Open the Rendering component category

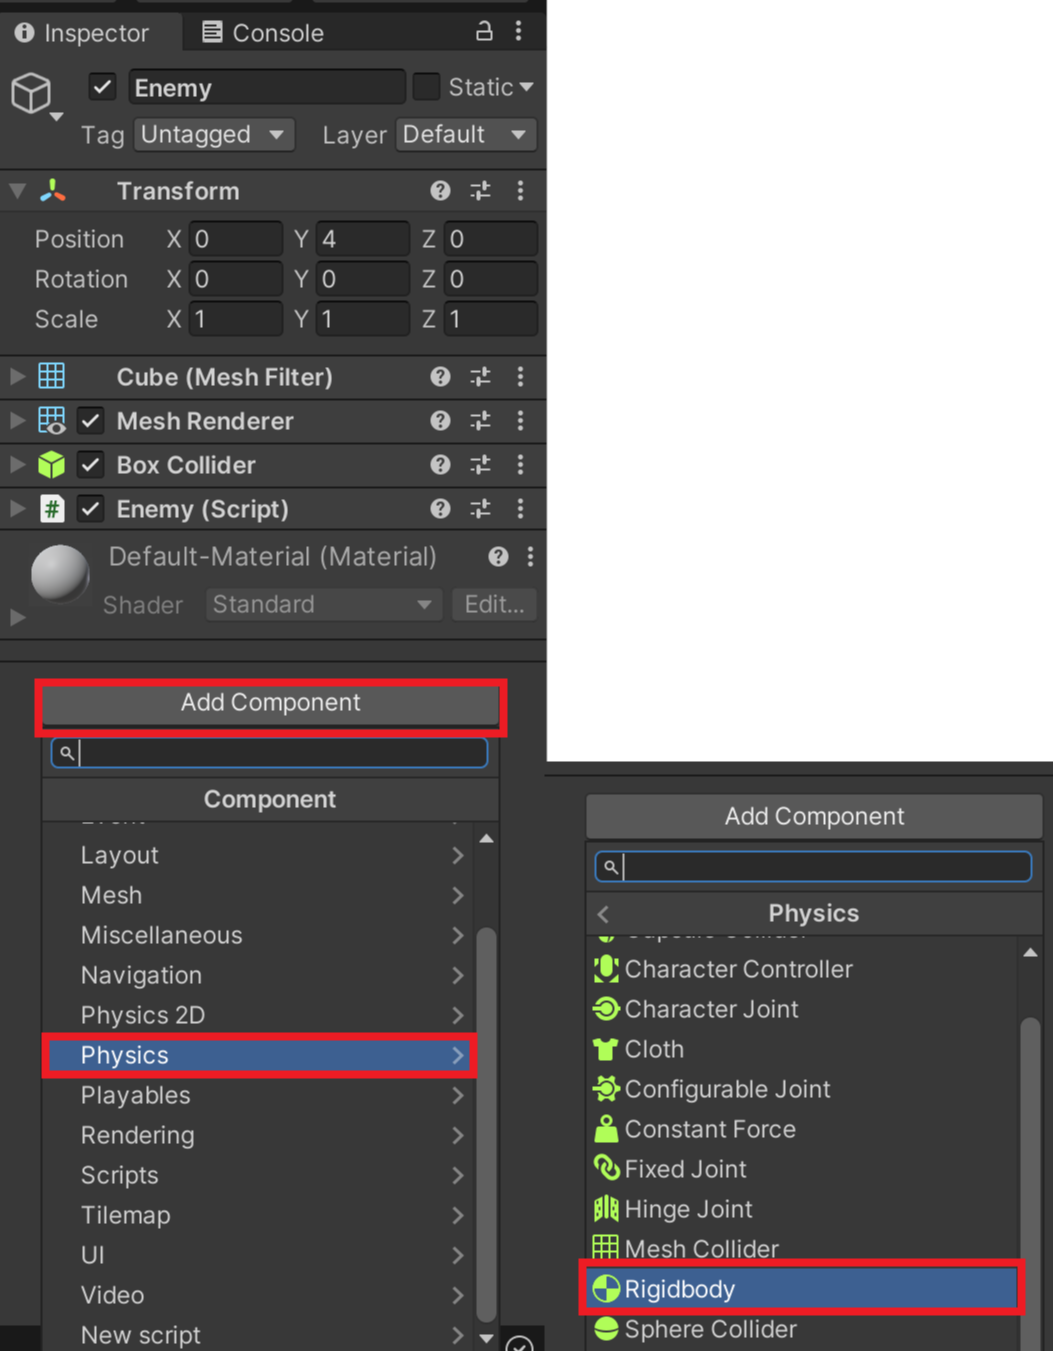(x=259, y=1135)
